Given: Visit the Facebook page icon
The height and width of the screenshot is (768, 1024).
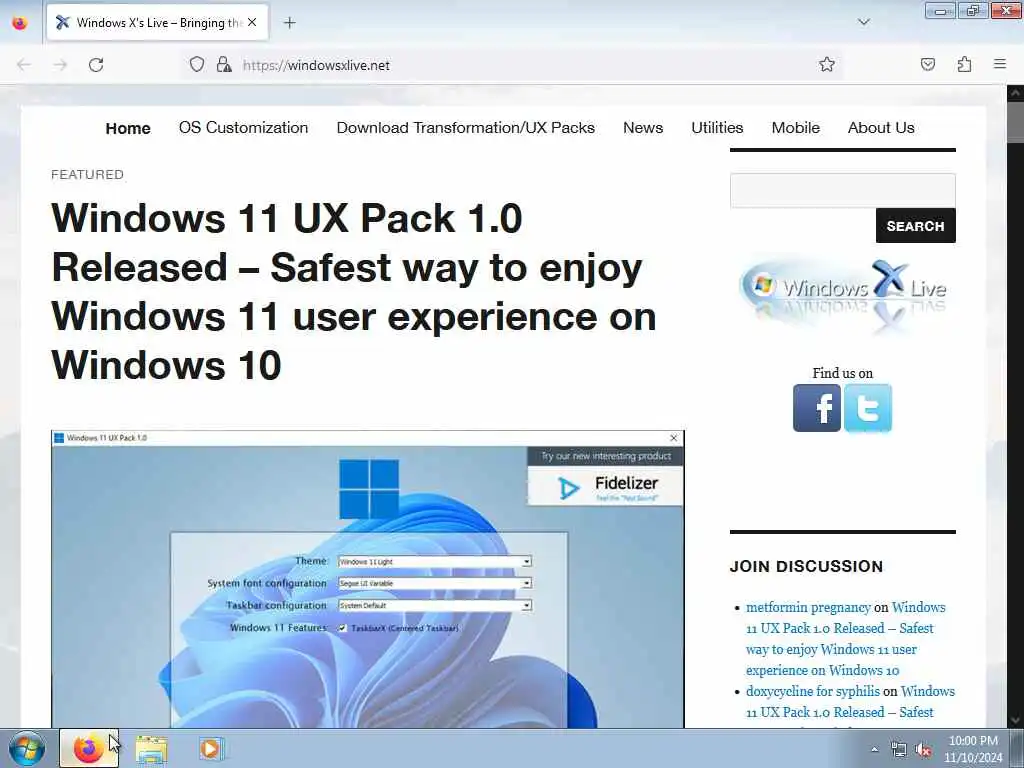Looking at the screenshot, I should tap(817, 408).
